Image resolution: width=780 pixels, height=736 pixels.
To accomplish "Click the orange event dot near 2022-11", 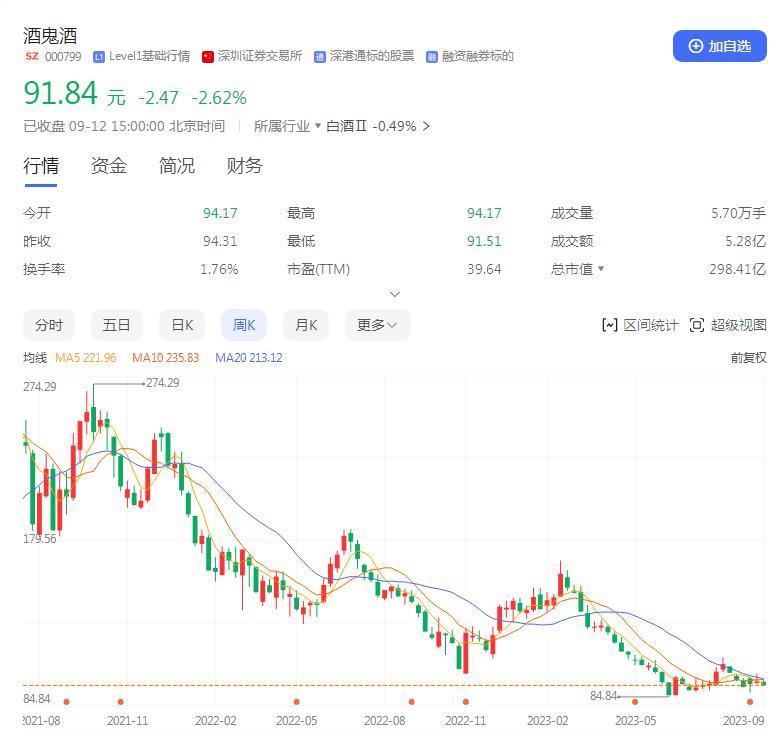I will coord(466,702).
